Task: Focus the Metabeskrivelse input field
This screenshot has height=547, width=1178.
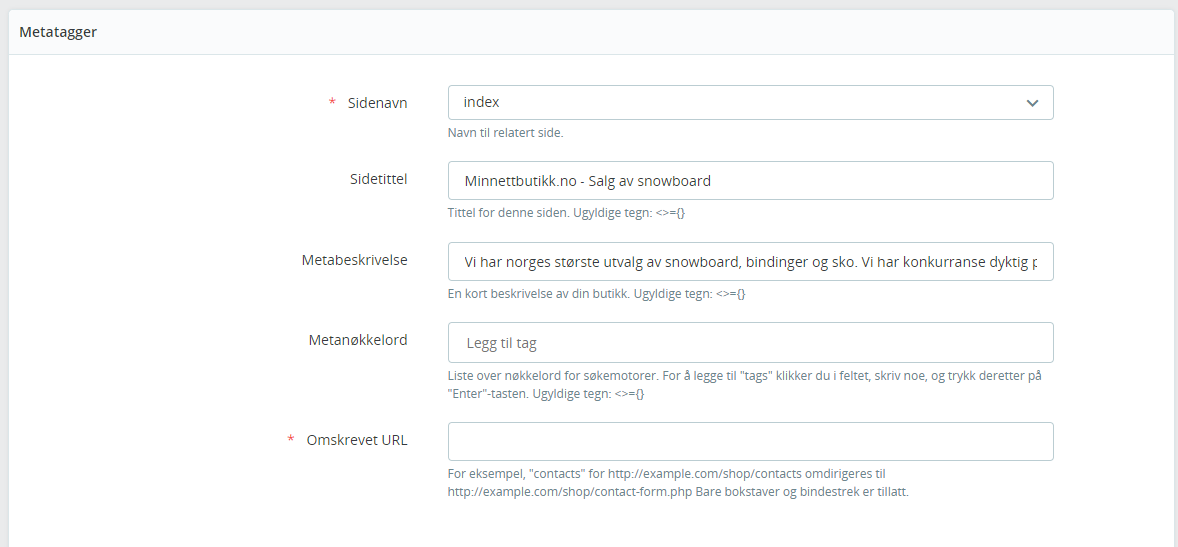Action: [750, 261]
